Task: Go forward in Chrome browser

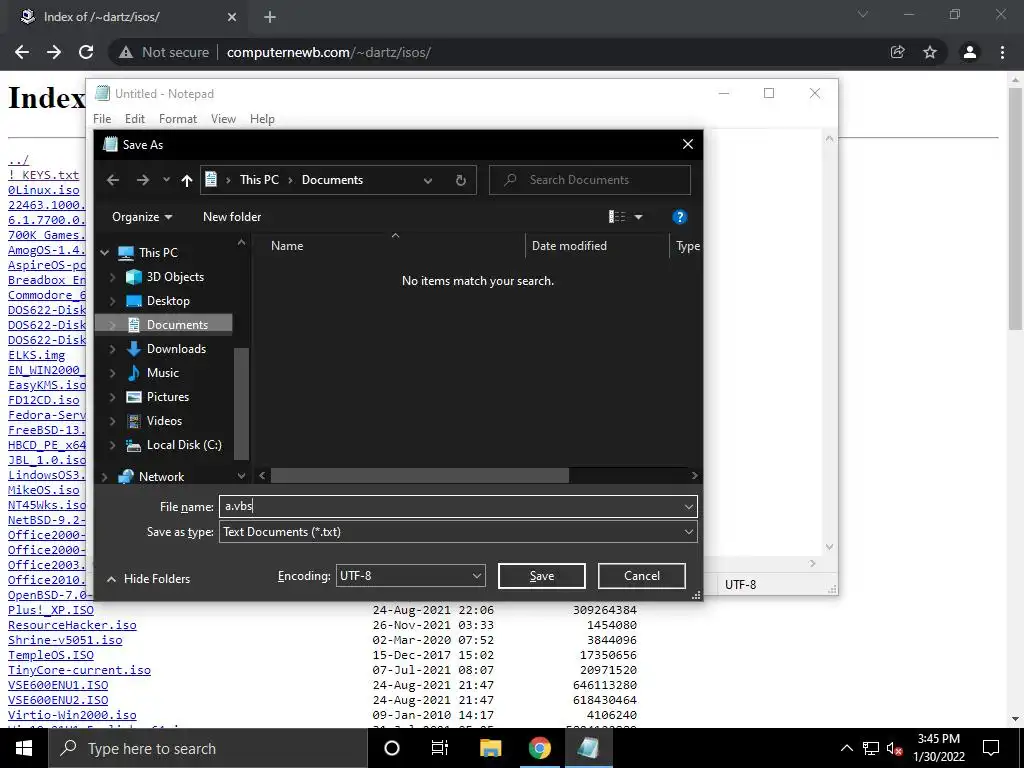Action: tap(54, 52)
